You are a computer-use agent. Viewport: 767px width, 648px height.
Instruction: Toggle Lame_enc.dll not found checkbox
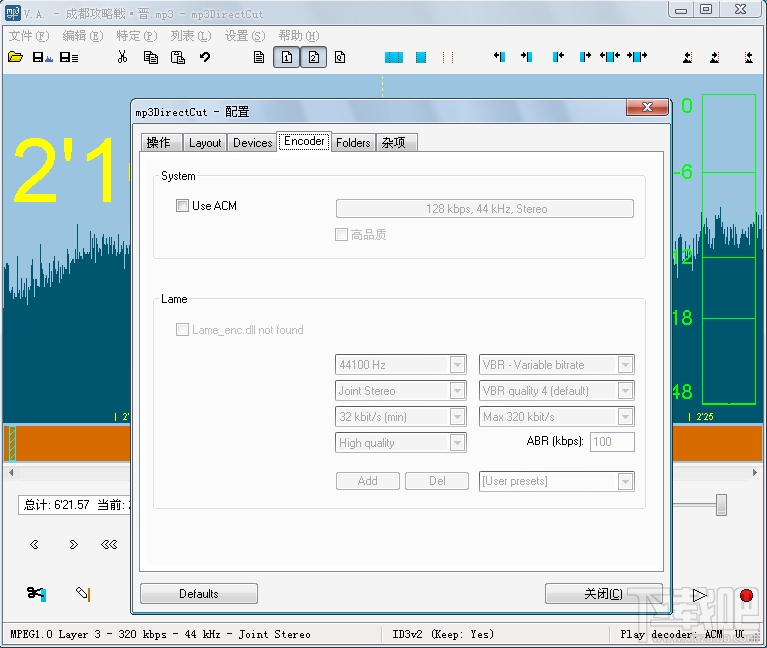(182, 330)
